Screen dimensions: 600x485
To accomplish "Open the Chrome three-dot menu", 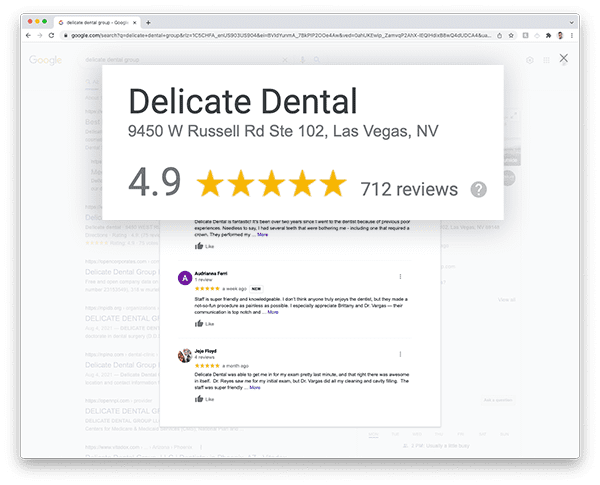I will coord(572,36).
